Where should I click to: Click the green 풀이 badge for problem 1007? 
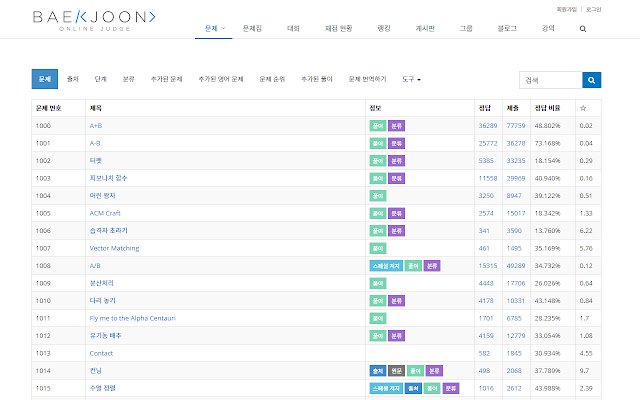378,248
